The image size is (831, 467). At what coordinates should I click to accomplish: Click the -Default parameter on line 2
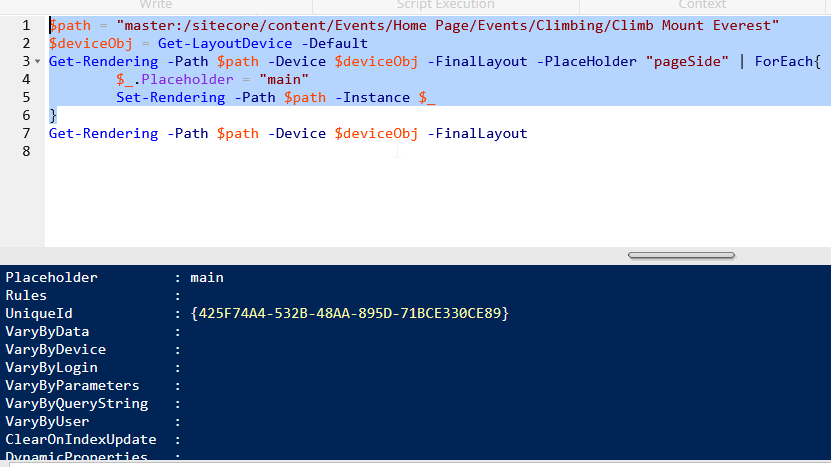(334, 43)
